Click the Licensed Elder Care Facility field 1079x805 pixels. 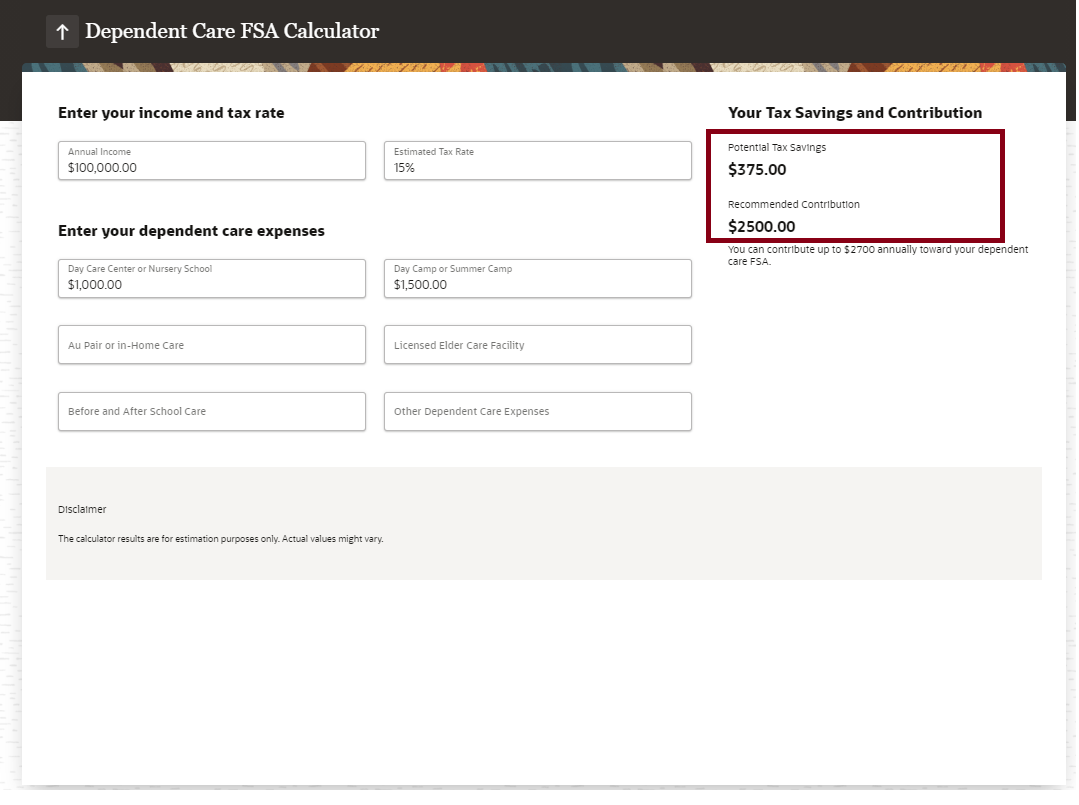coord(537,345)
